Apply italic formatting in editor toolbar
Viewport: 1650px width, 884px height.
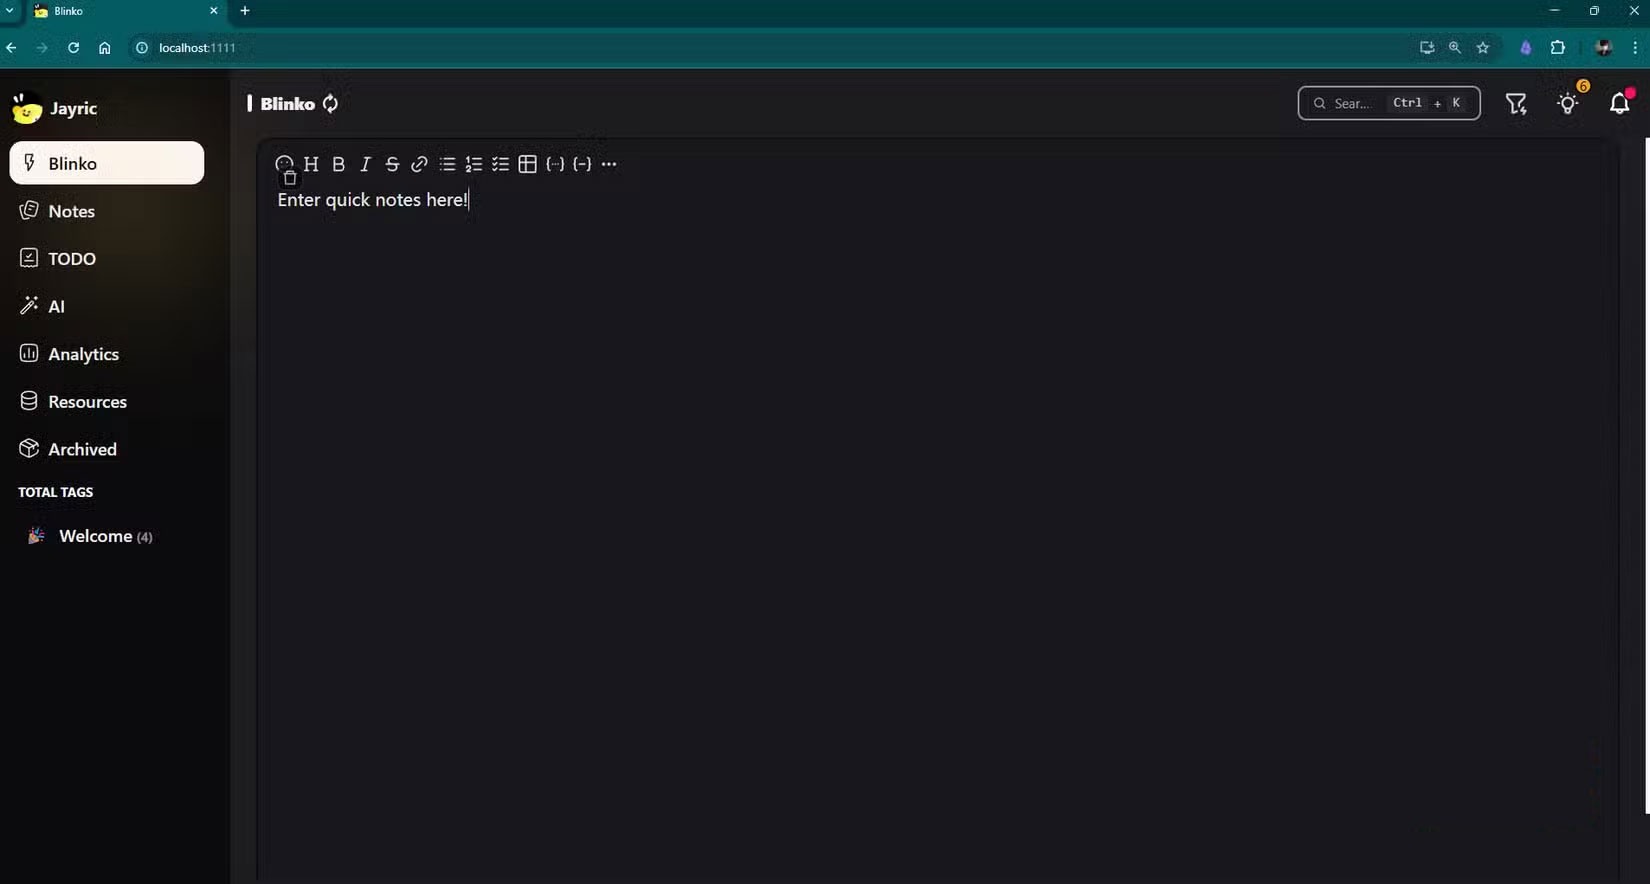tap(365, 164)
